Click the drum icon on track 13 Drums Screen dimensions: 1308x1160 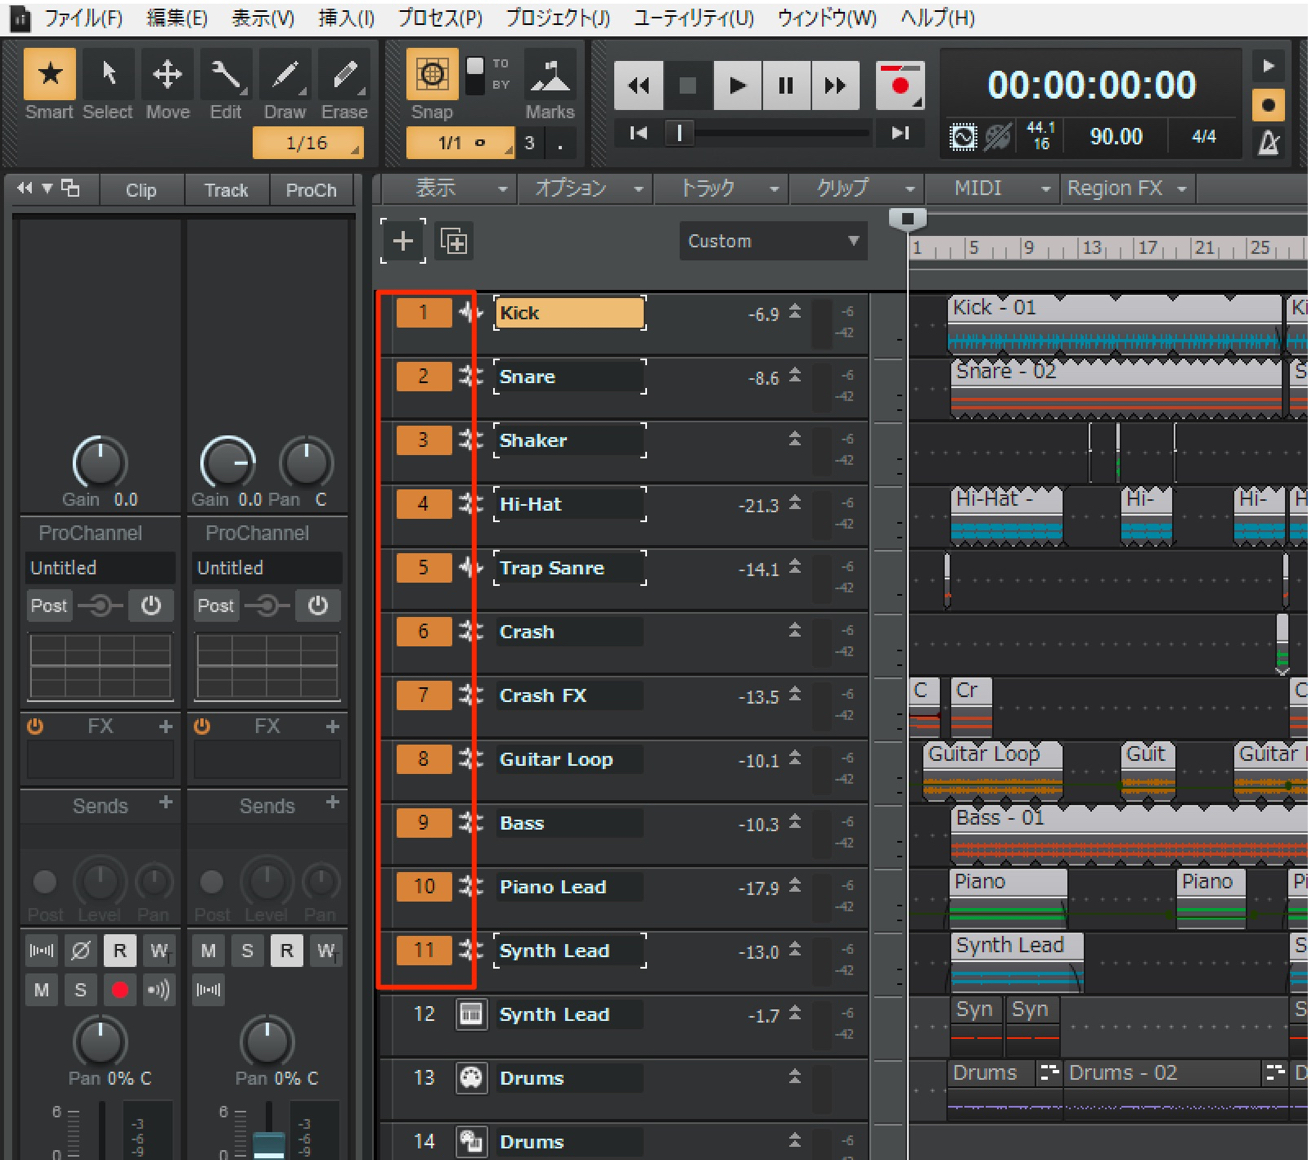tap(471, 1078)
